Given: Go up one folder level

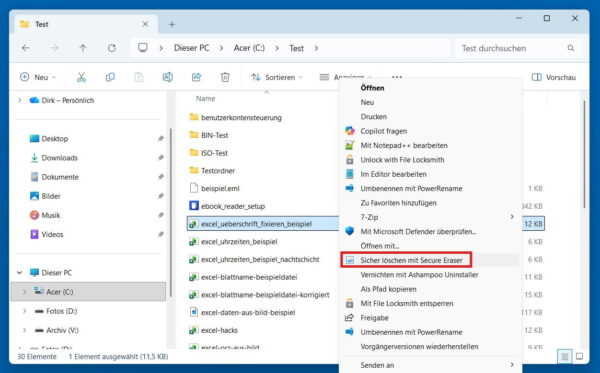Looking at the screenshot, I should [83, 48].
